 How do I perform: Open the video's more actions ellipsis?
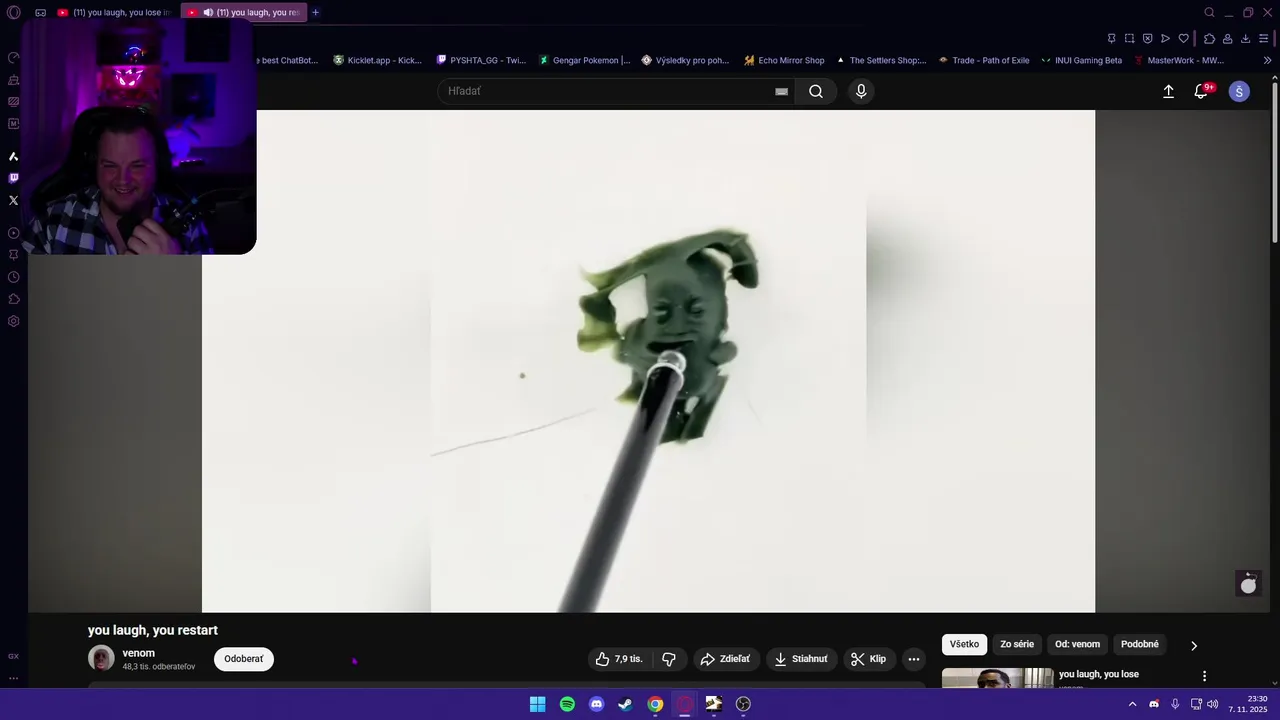point(913,659)
